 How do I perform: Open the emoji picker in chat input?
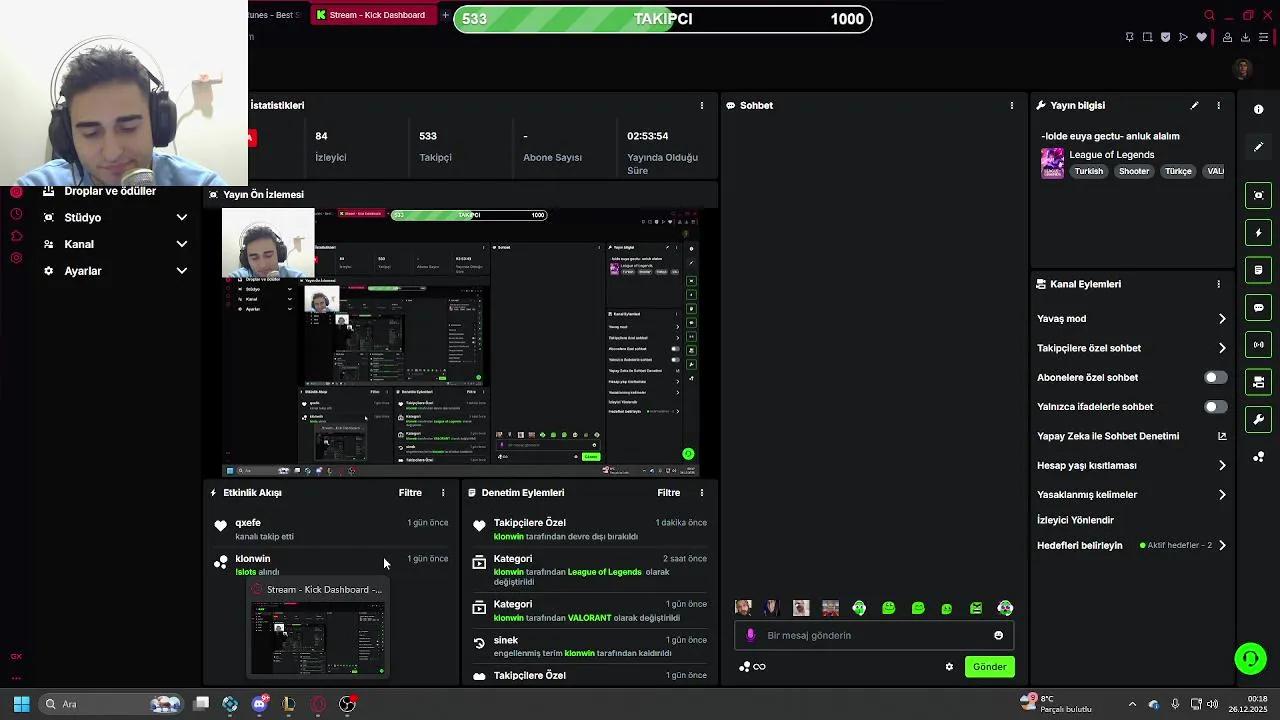(997, 634)
